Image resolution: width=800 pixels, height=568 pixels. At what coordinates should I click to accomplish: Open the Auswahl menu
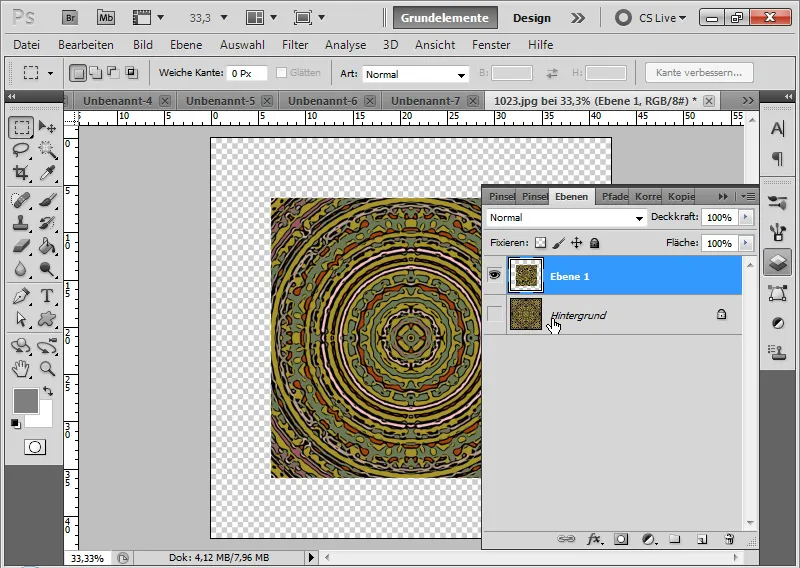click(x=242, y=45)
